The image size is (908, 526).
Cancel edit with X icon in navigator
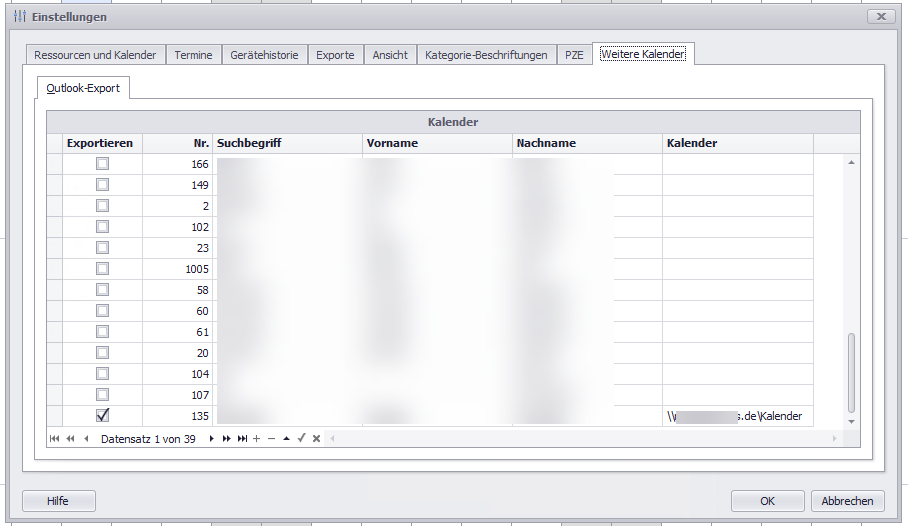pos(316,439)
